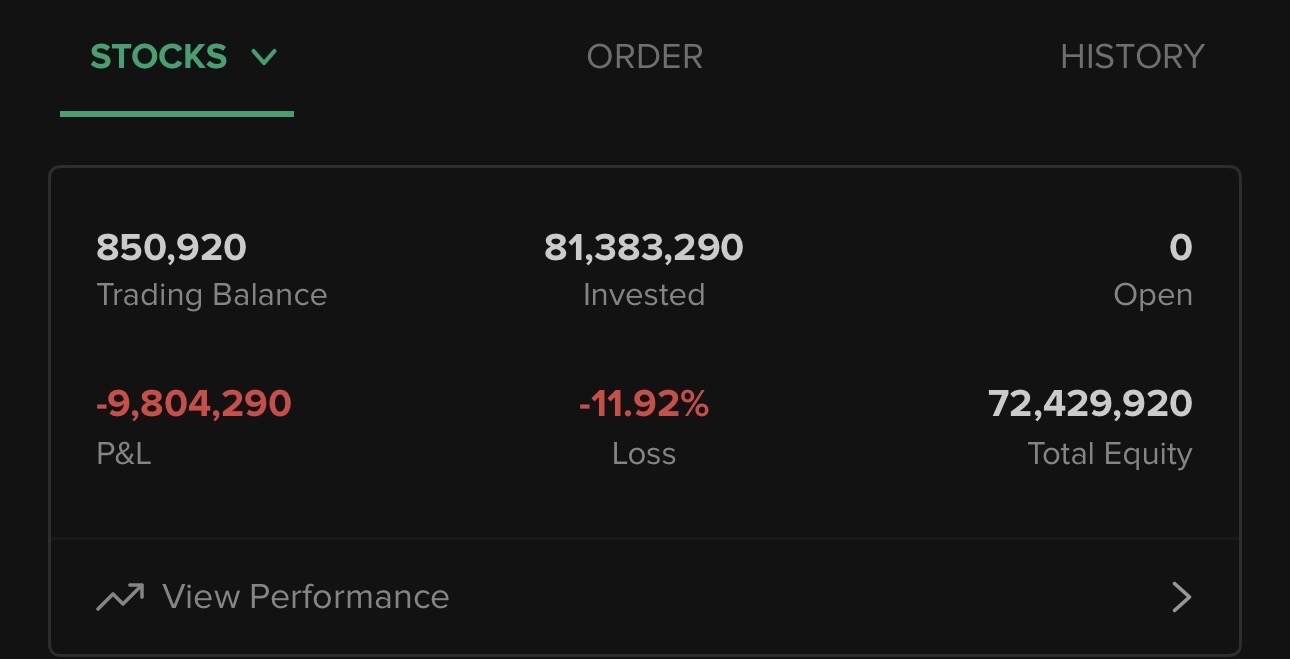1290x659 pixels.
Task: Tap the Loss label
Action: [643, 454]
